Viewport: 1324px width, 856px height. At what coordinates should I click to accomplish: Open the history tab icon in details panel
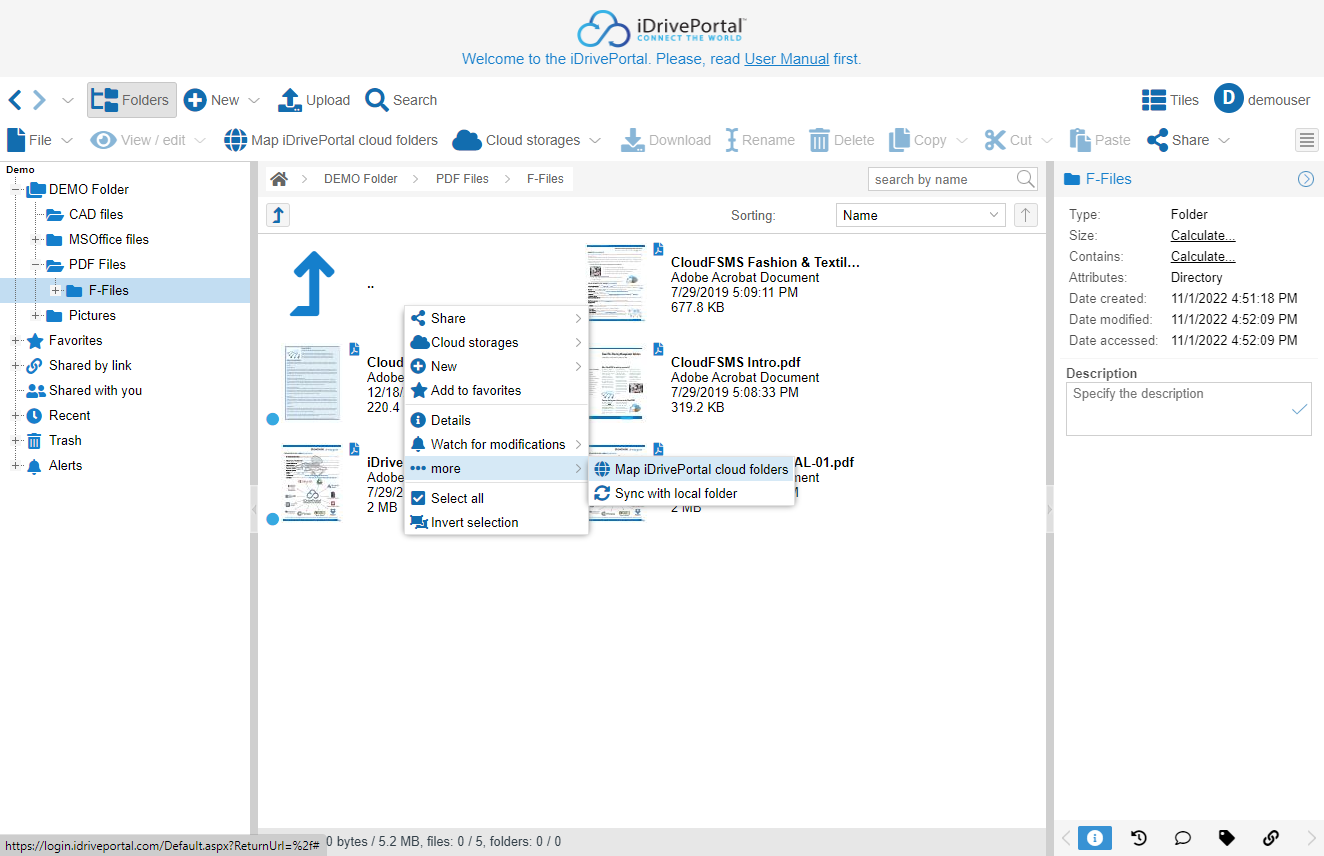coord(1138,838)
